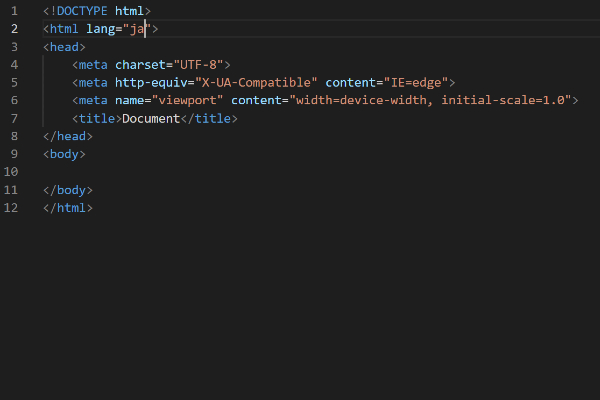Click the lang attribute on html tag
Screen dimensions: 600x400
click(100, 29)
